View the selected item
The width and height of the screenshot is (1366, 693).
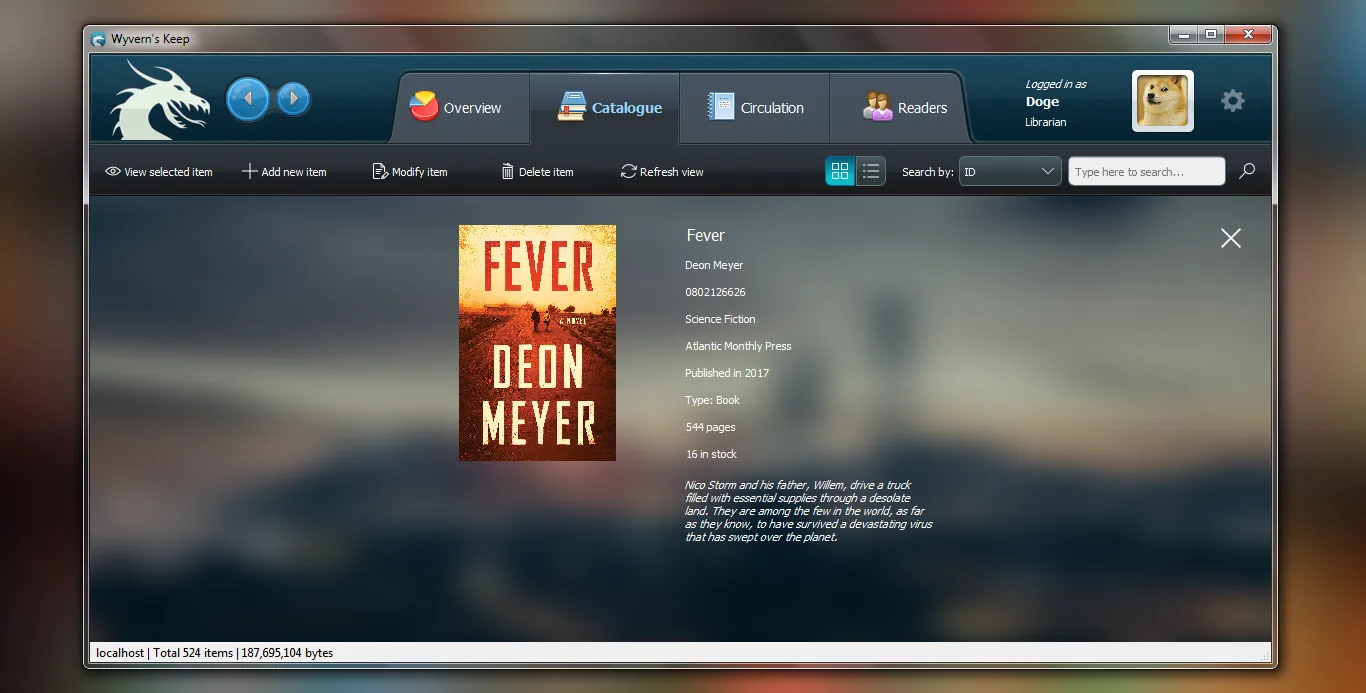pyautogui.click(x=159, y=172)
